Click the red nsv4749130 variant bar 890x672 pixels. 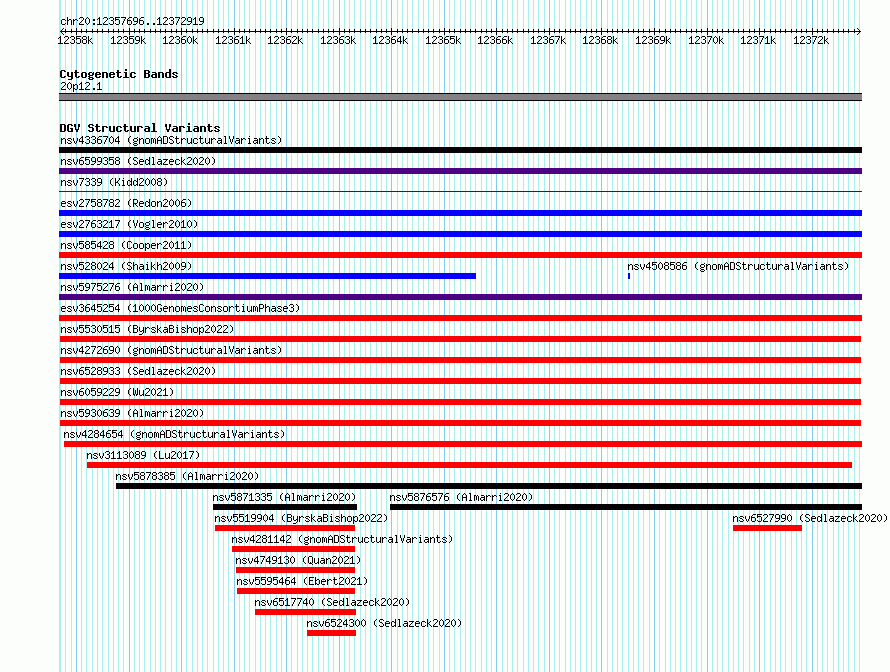click(296, 570)
